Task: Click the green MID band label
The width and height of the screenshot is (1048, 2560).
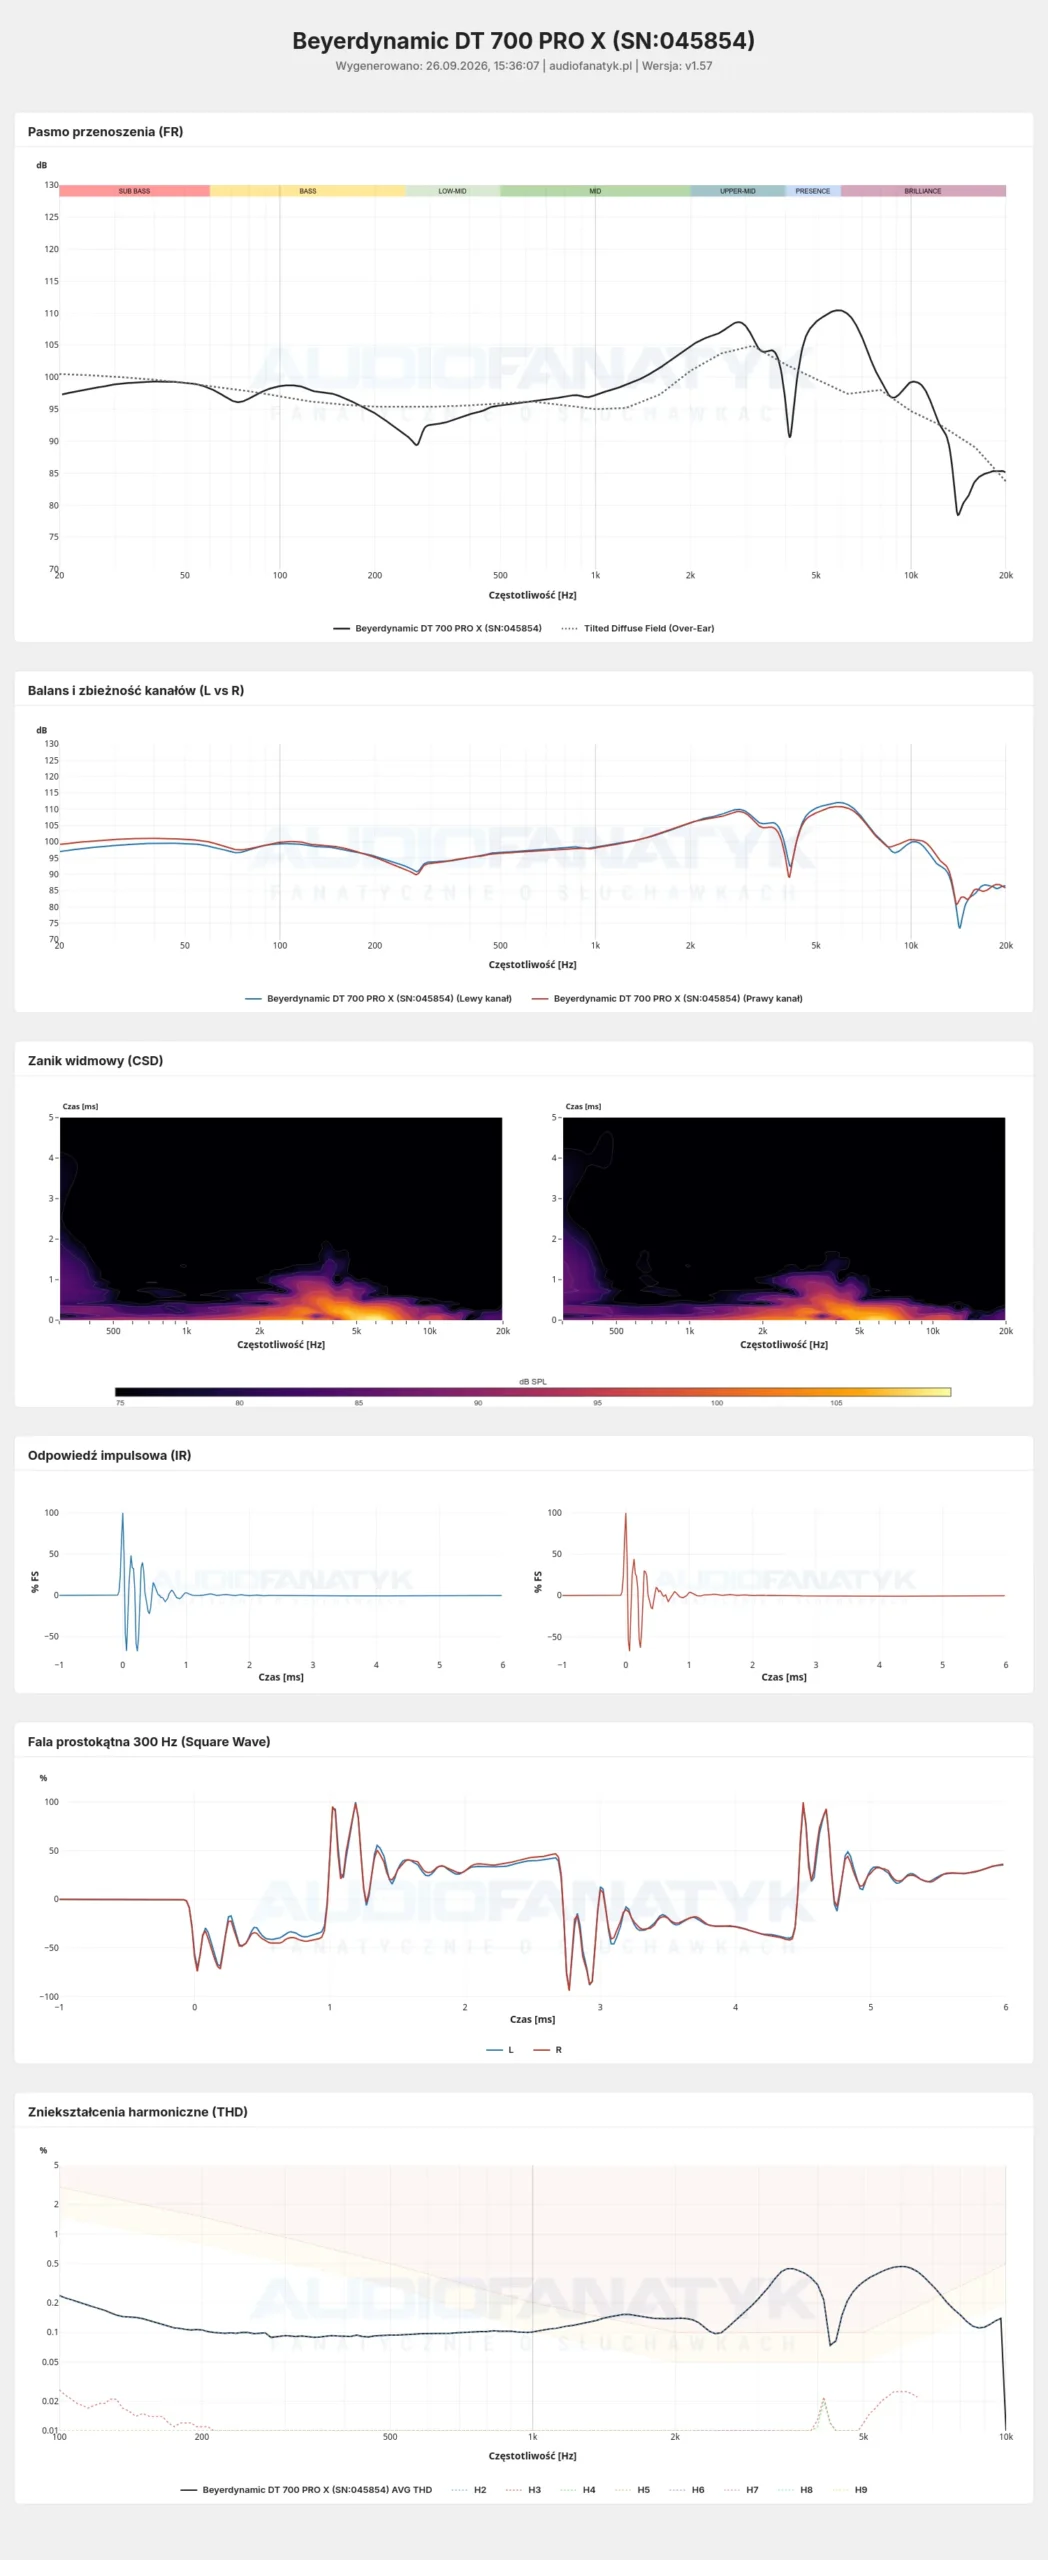Action: coord(595,191)
